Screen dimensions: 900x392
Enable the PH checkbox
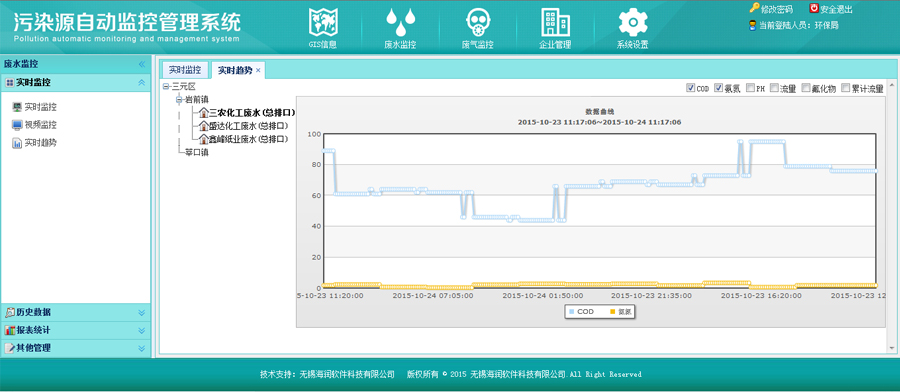click(750, 88)
